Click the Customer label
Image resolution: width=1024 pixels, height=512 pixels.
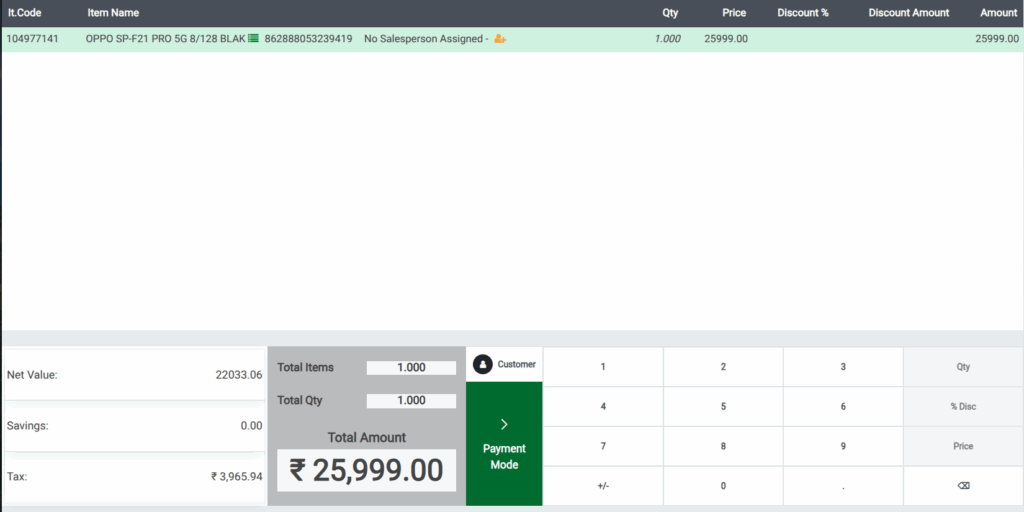tap(517, 364)
